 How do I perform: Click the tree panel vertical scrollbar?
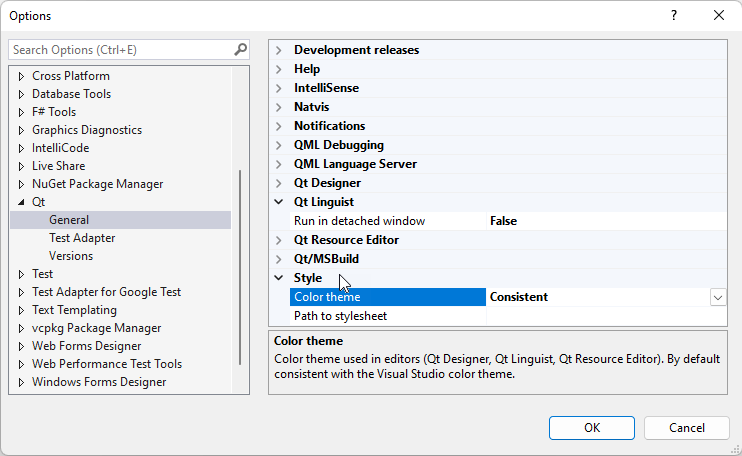point(240,267)
